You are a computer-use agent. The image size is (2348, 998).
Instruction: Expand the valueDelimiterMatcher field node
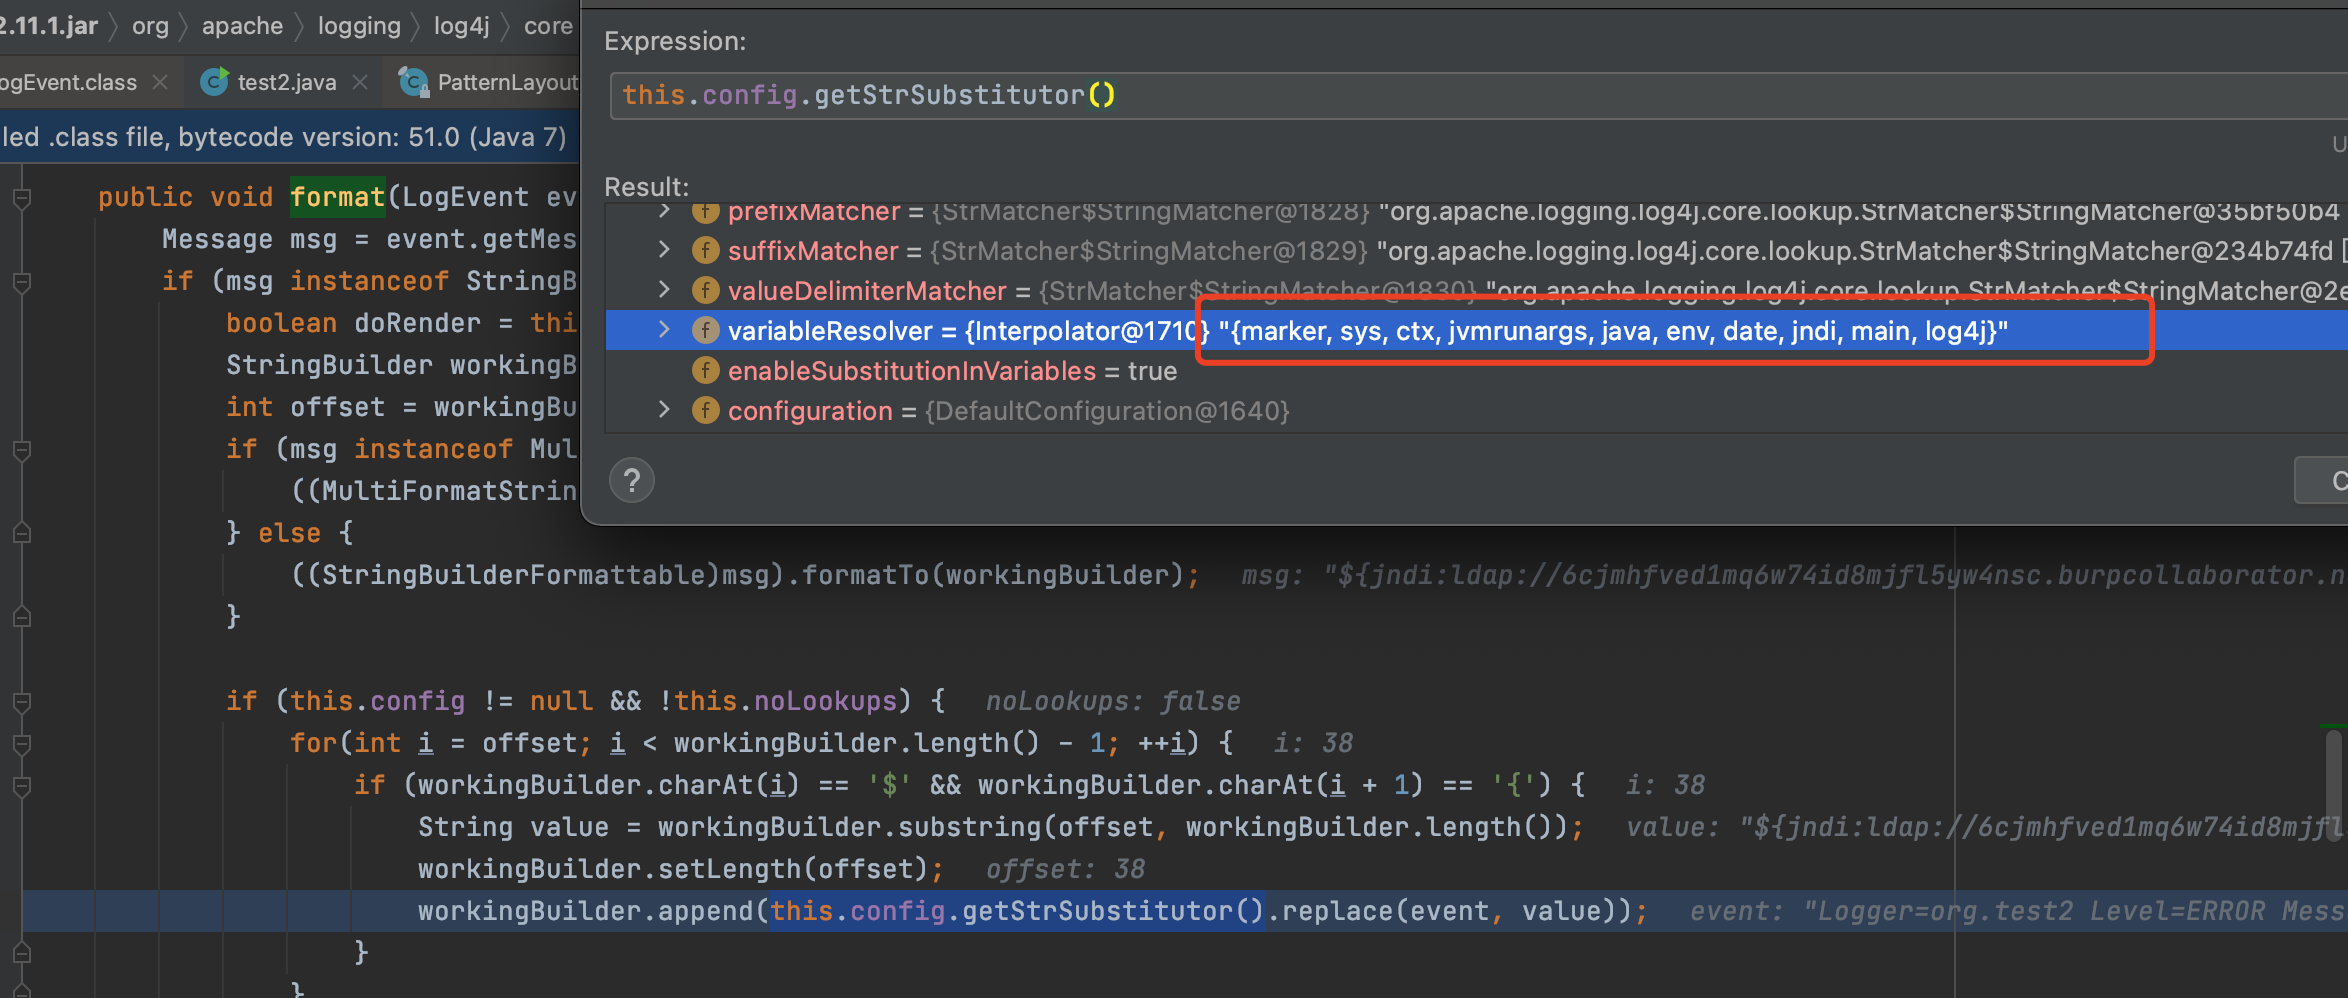664,290
